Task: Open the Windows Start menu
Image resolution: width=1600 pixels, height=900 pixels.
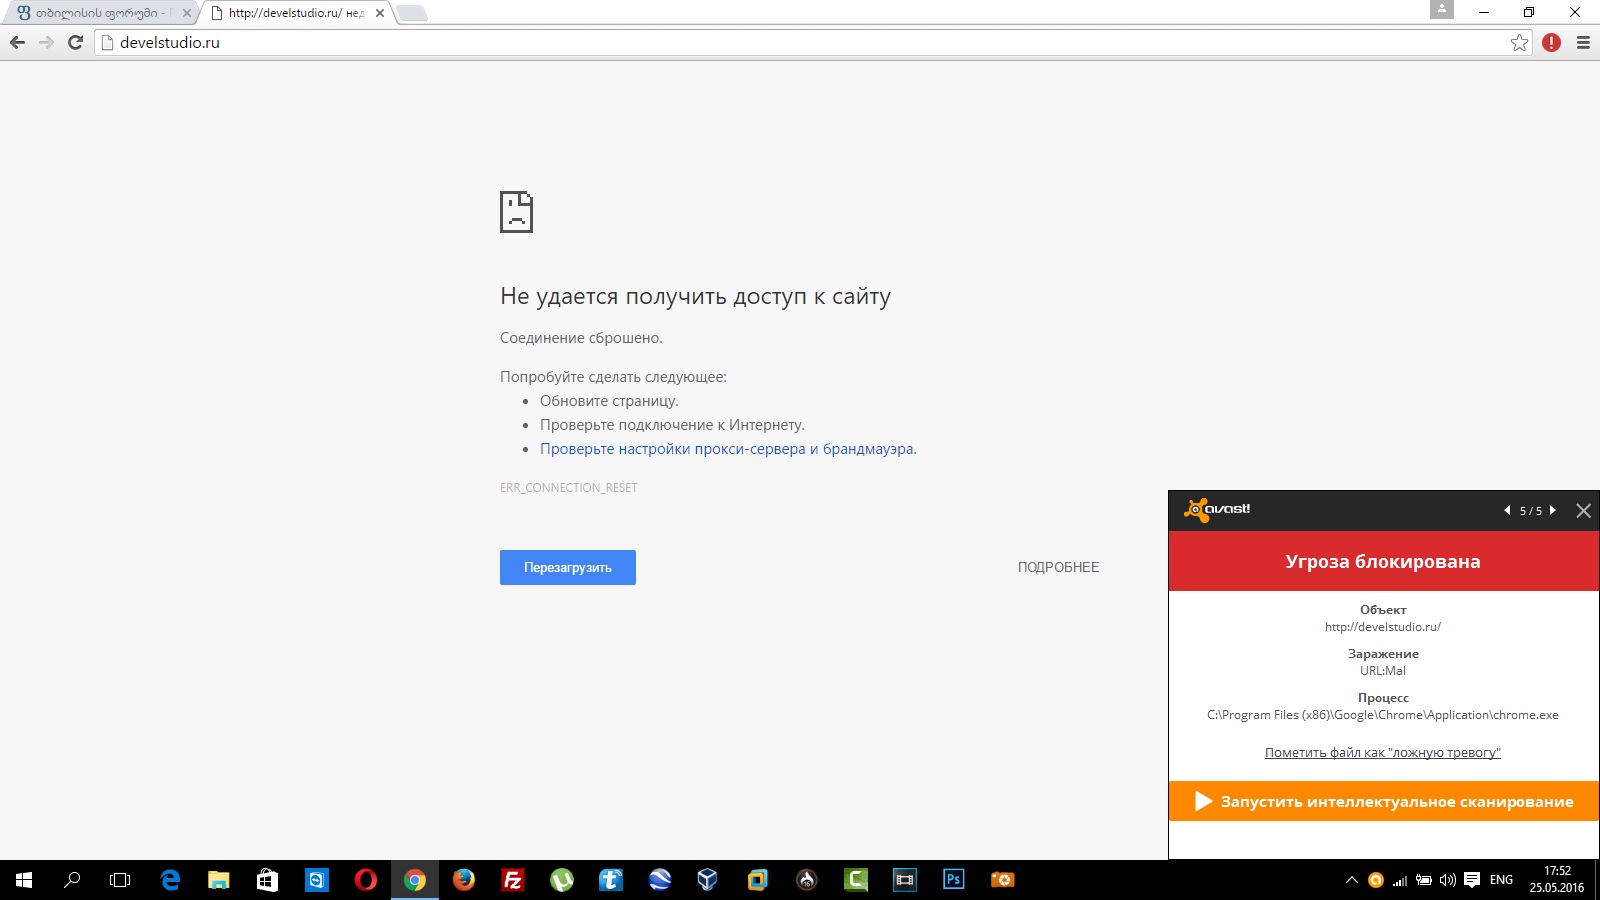Action: tap(24, 880)
